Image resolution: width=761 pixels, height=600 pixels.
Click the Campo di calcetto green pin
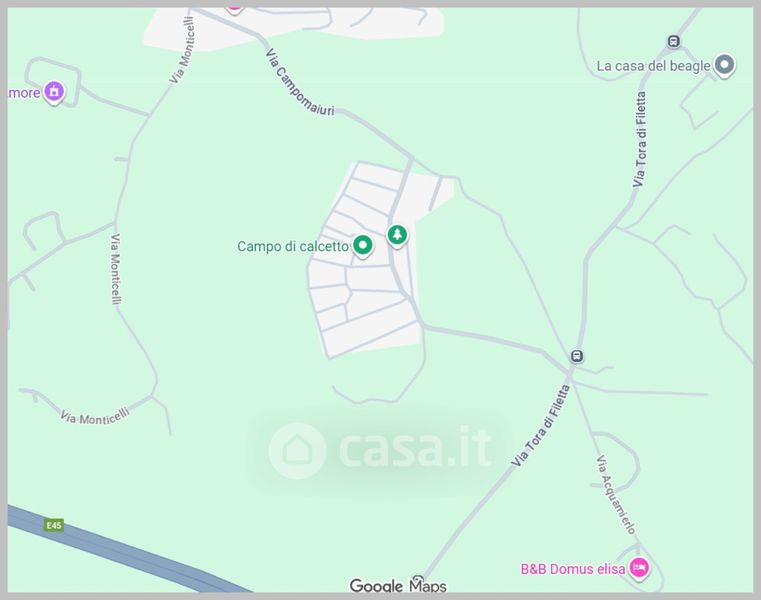click(x=363, y=246)
